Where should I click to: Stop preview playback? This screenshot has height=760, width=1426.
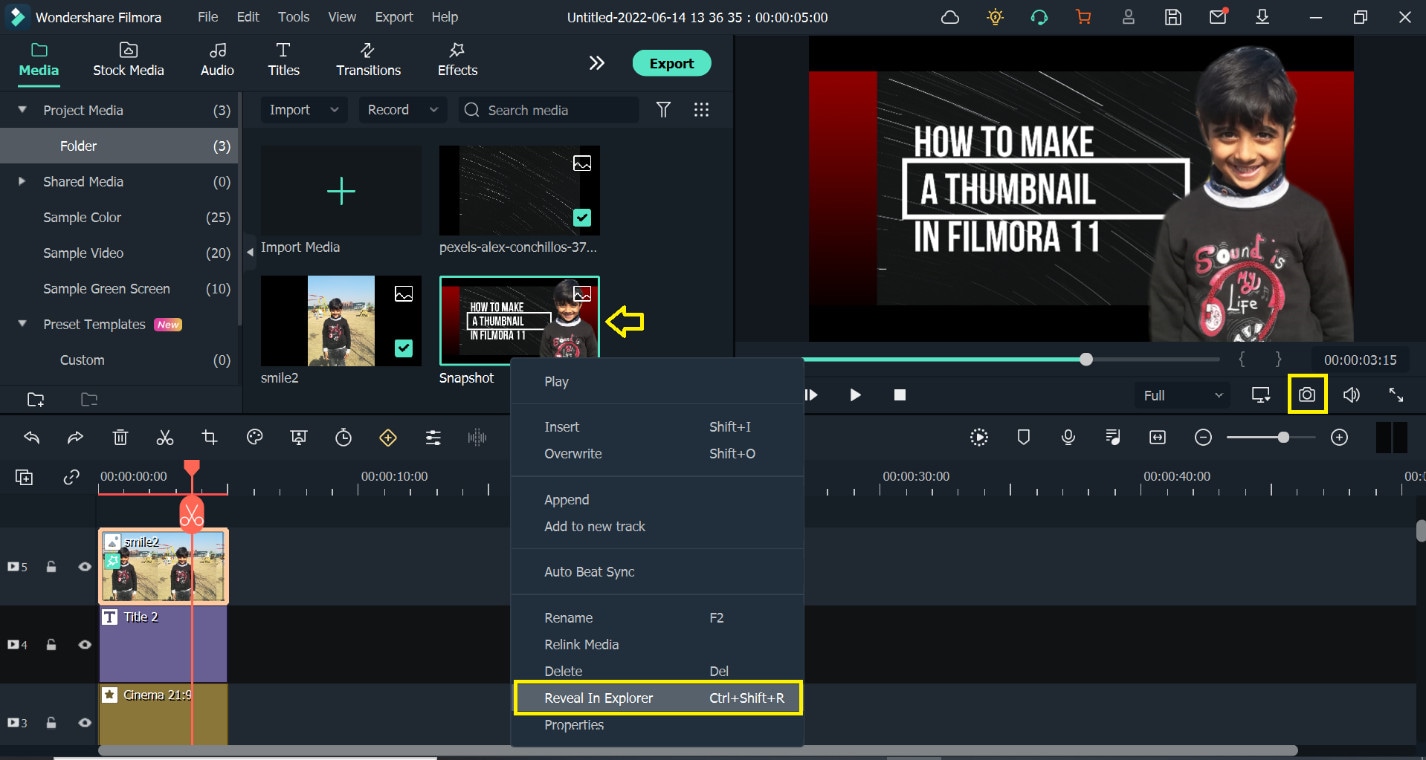[x=900, y=395]
